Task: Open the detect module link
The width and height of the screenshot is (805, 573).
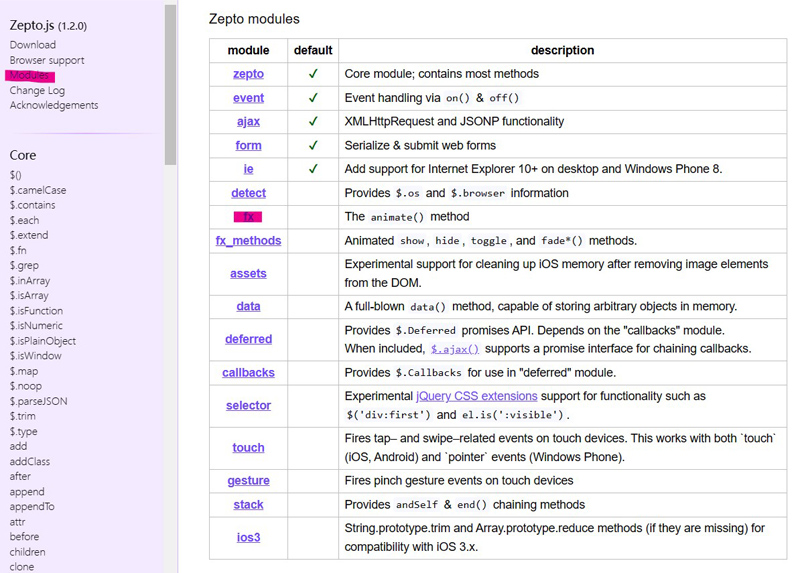Action: tap(248, 193)
